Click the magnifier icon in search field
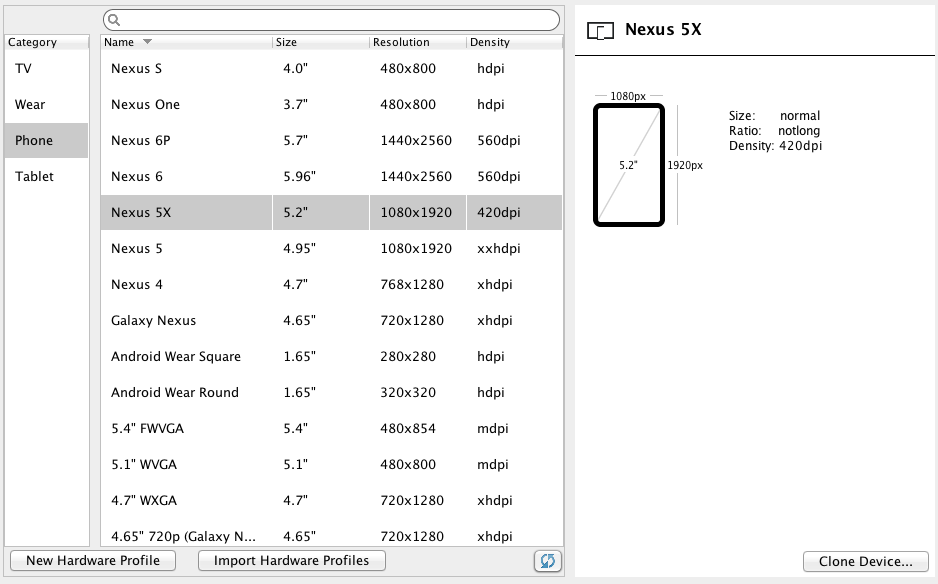 coord(114,20)
